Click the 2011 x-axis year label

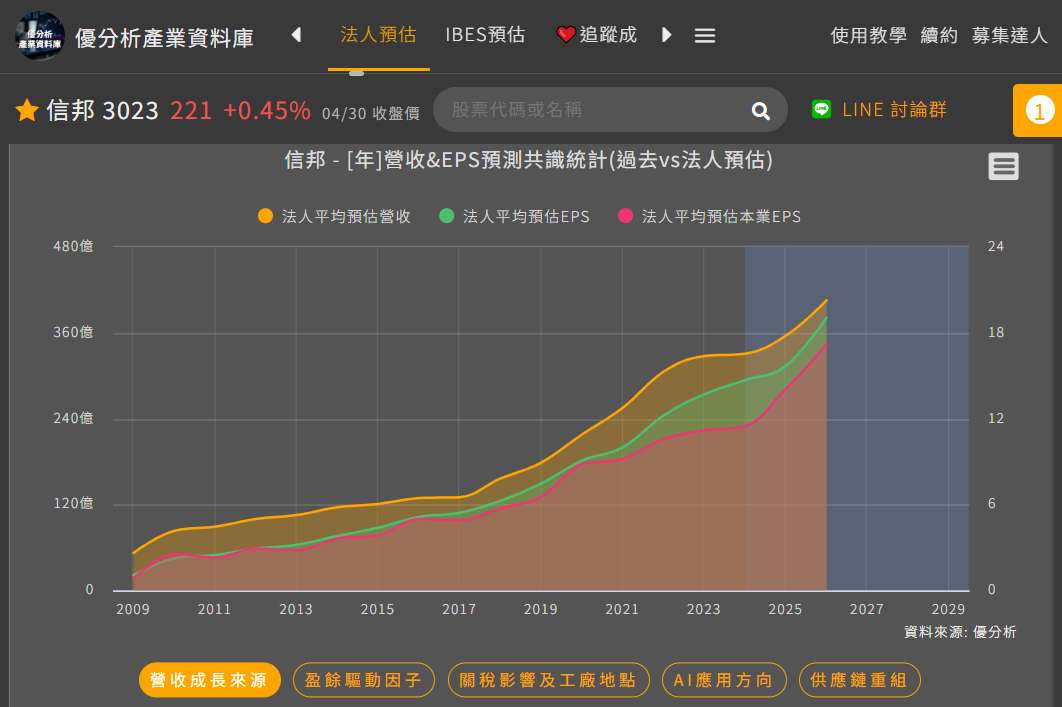coord(214,609)
